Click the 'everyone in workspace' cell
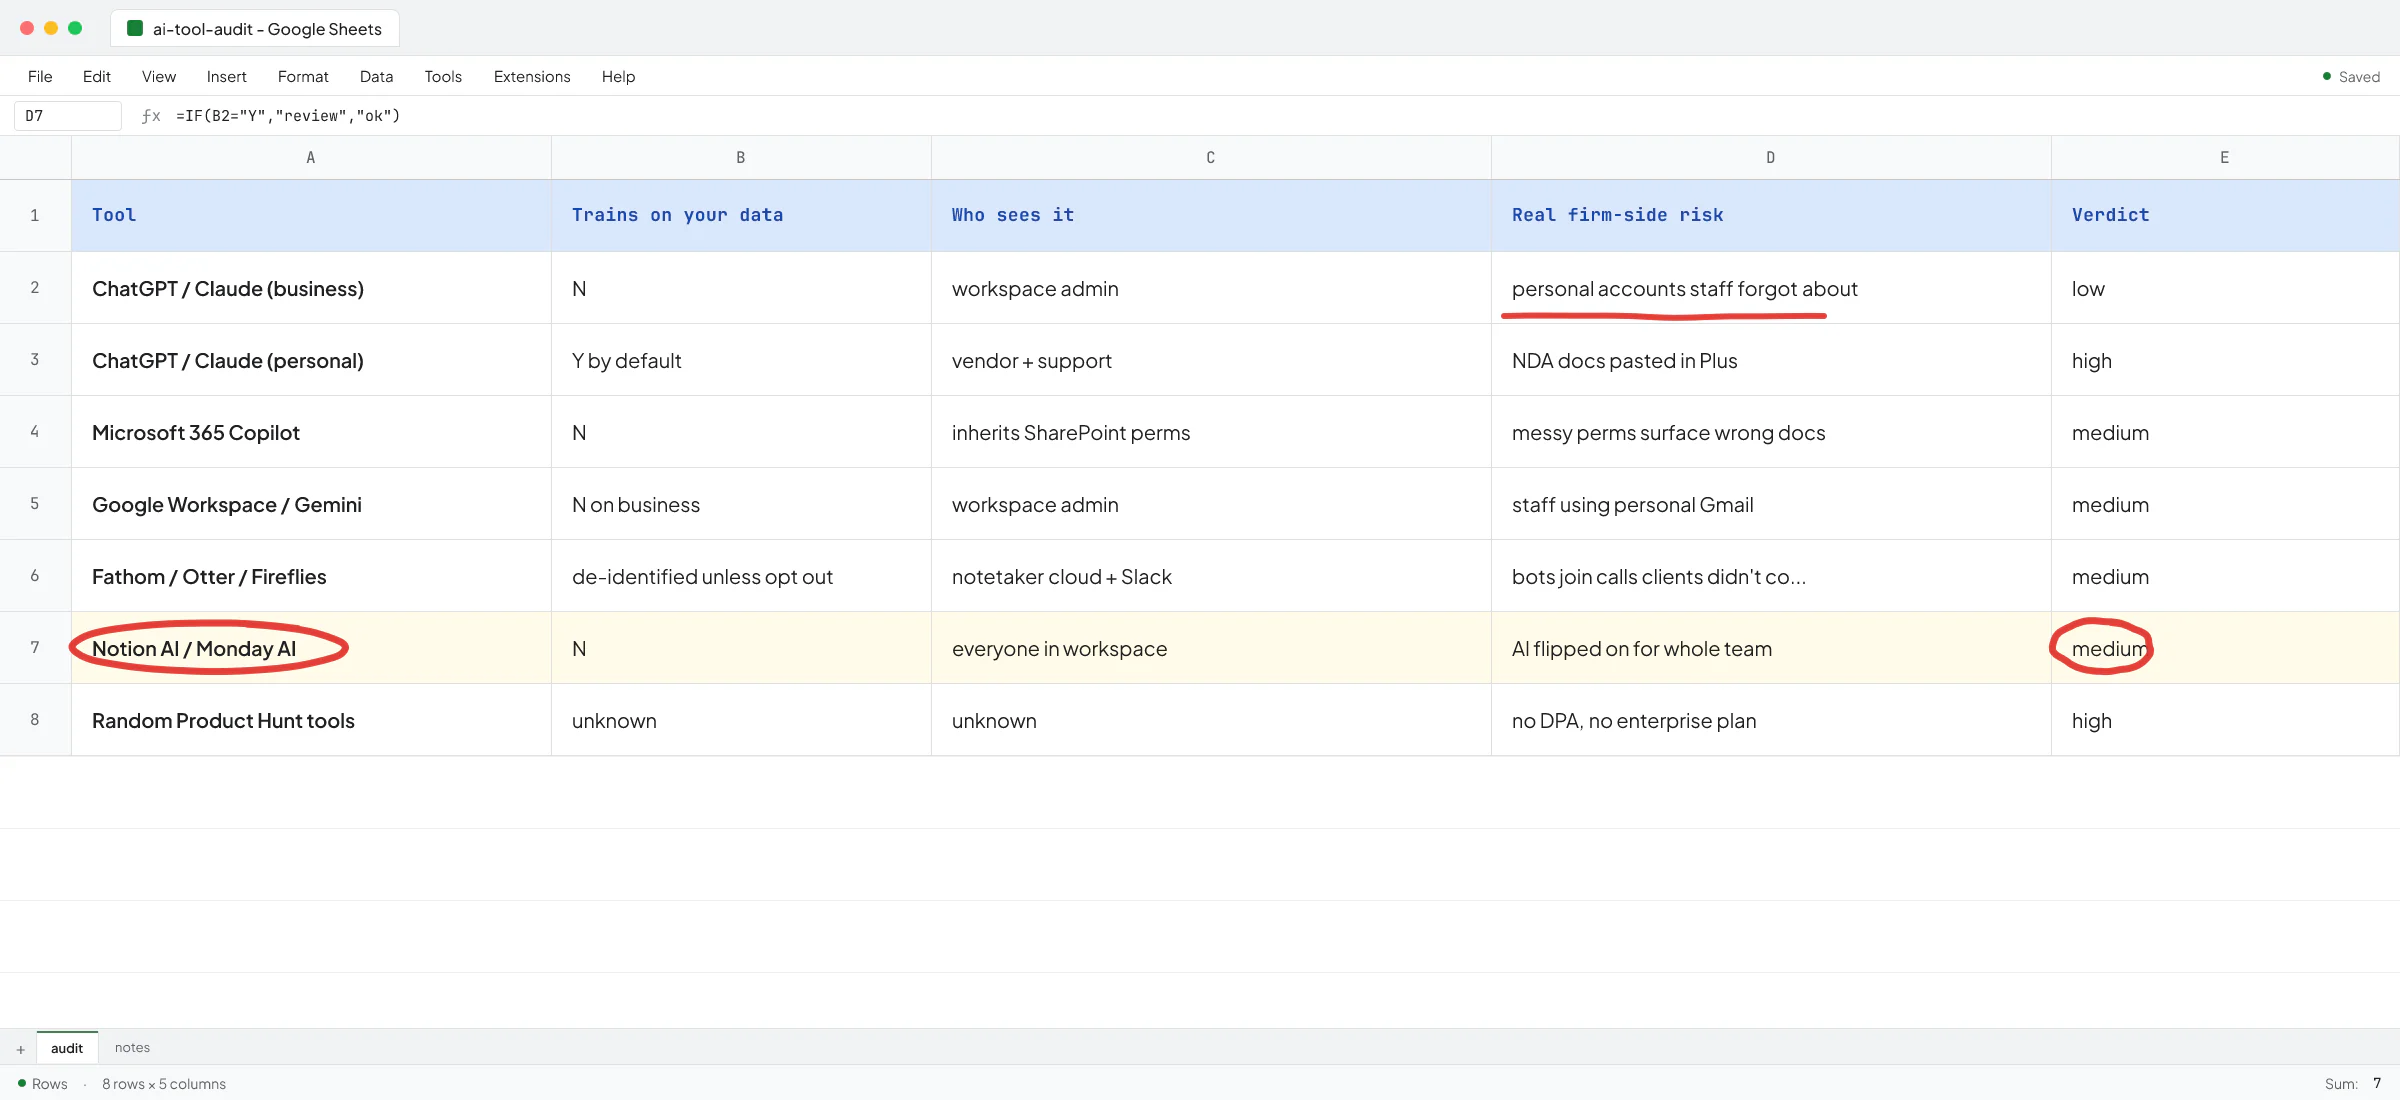Viewport: 2400px width, 1100px height. (x=1211, y=648)
